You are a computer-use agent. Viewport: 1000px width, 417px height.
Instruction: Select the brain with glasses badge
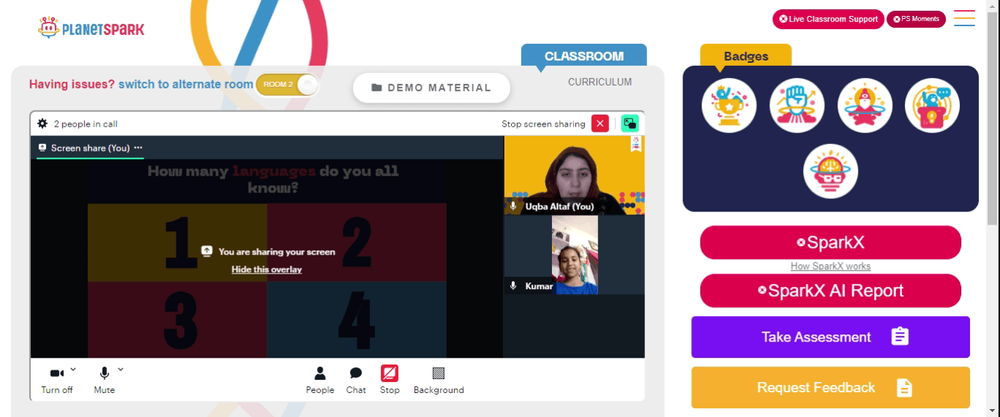point(830,171)
